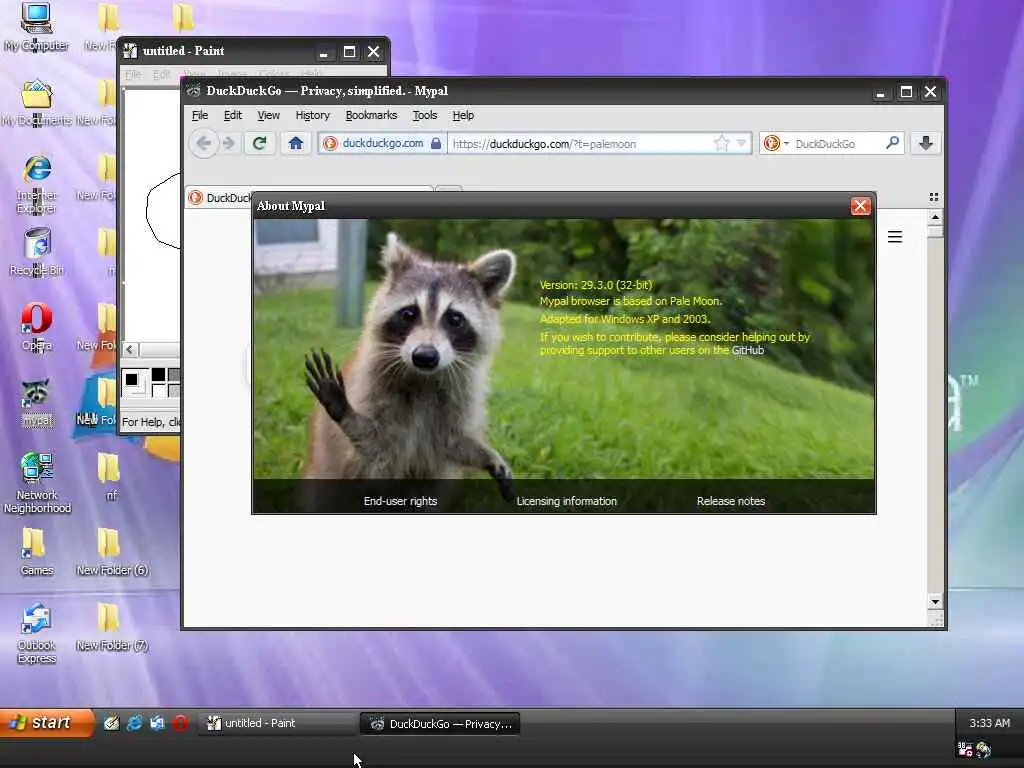Switch to untitled - Paint taskbar button

click(276, 723)
